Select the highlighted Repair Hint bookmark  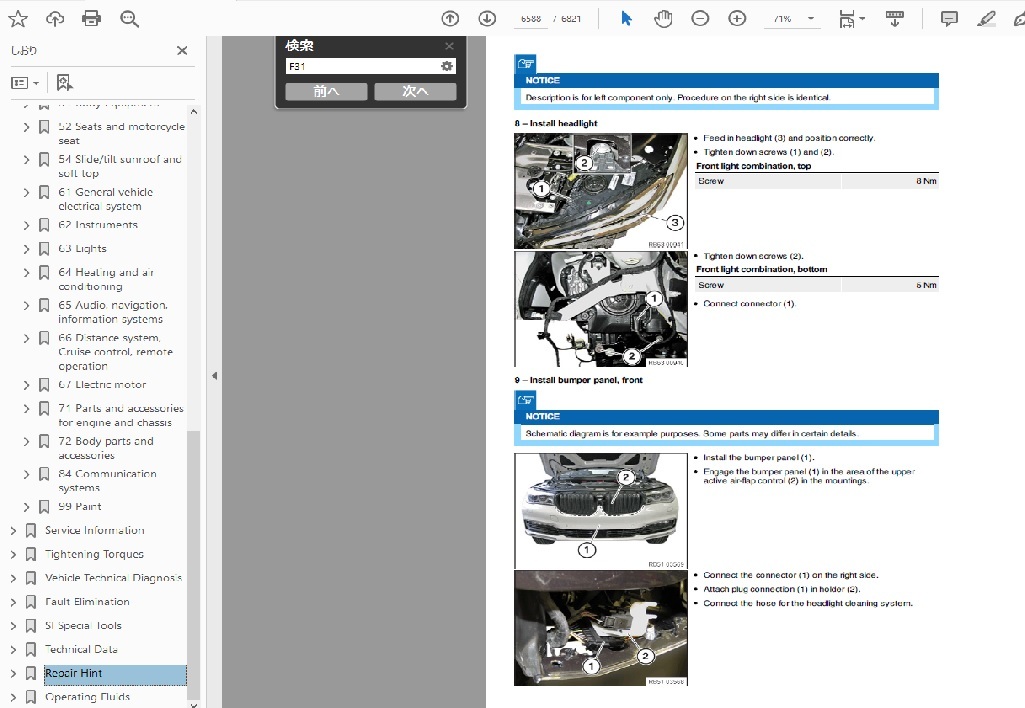[115, 673]
